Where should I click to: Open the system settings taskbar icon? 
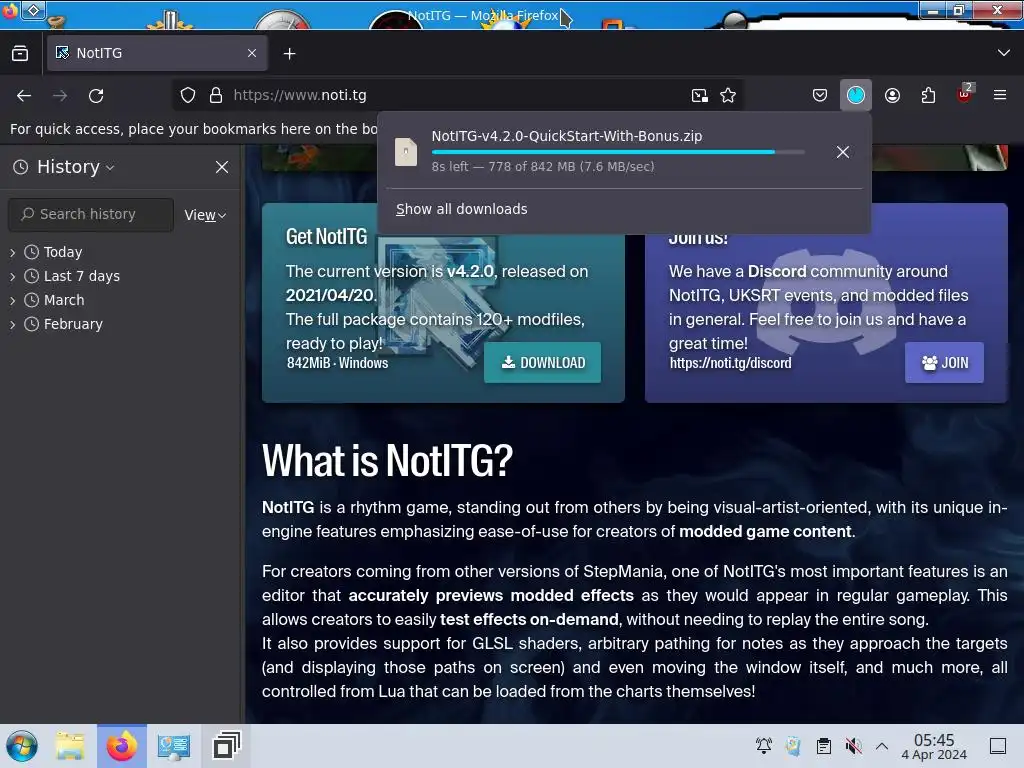tap(174, 746)
